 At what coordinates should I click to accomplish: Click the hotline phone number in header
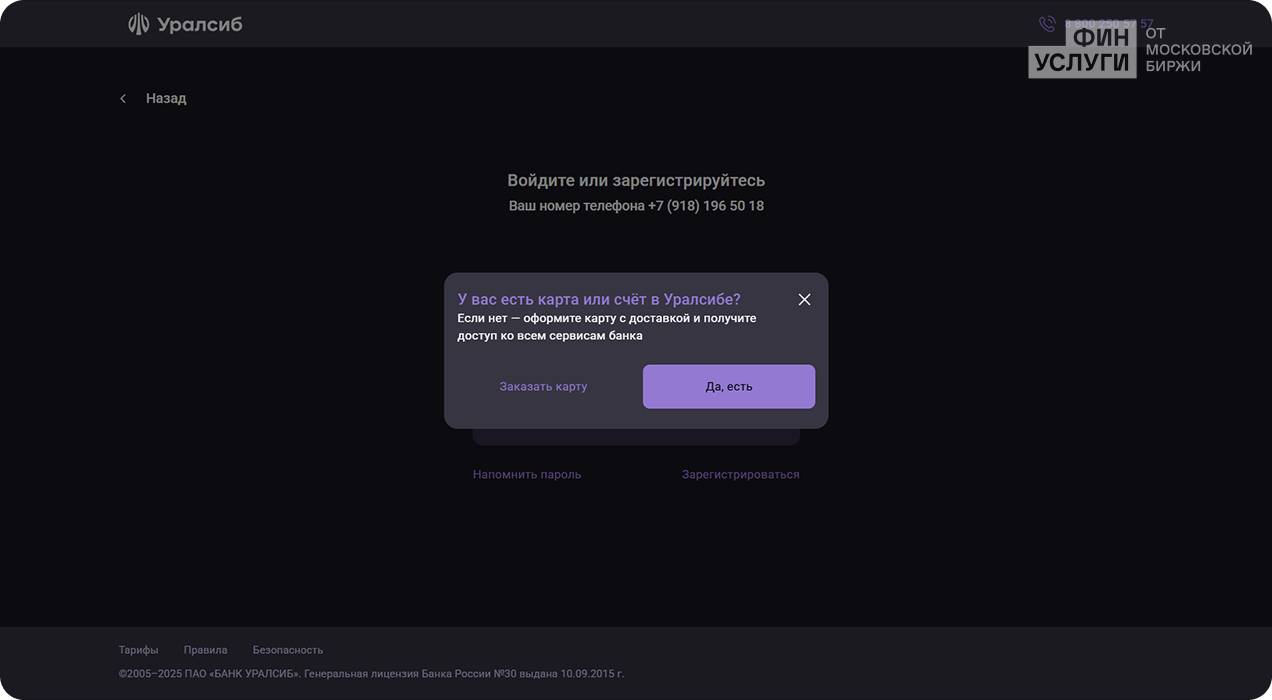[x=1109, y=24]
